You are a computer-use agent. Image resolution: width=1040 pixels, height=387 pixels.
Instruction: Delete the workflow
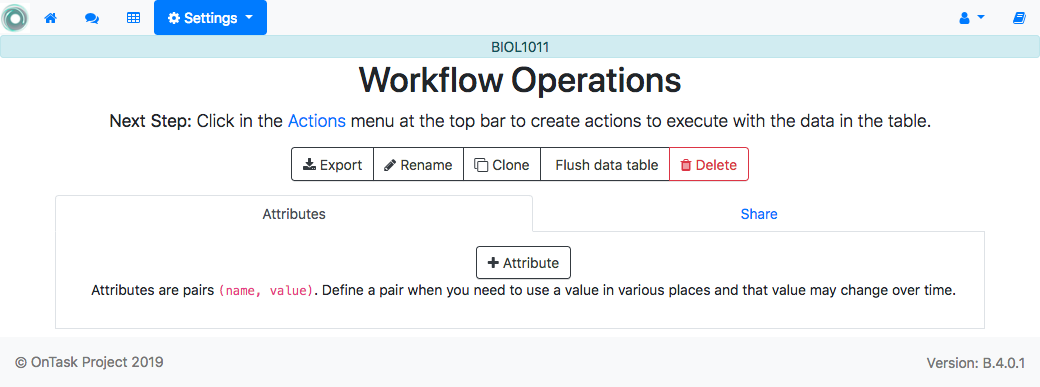(709, 165)
